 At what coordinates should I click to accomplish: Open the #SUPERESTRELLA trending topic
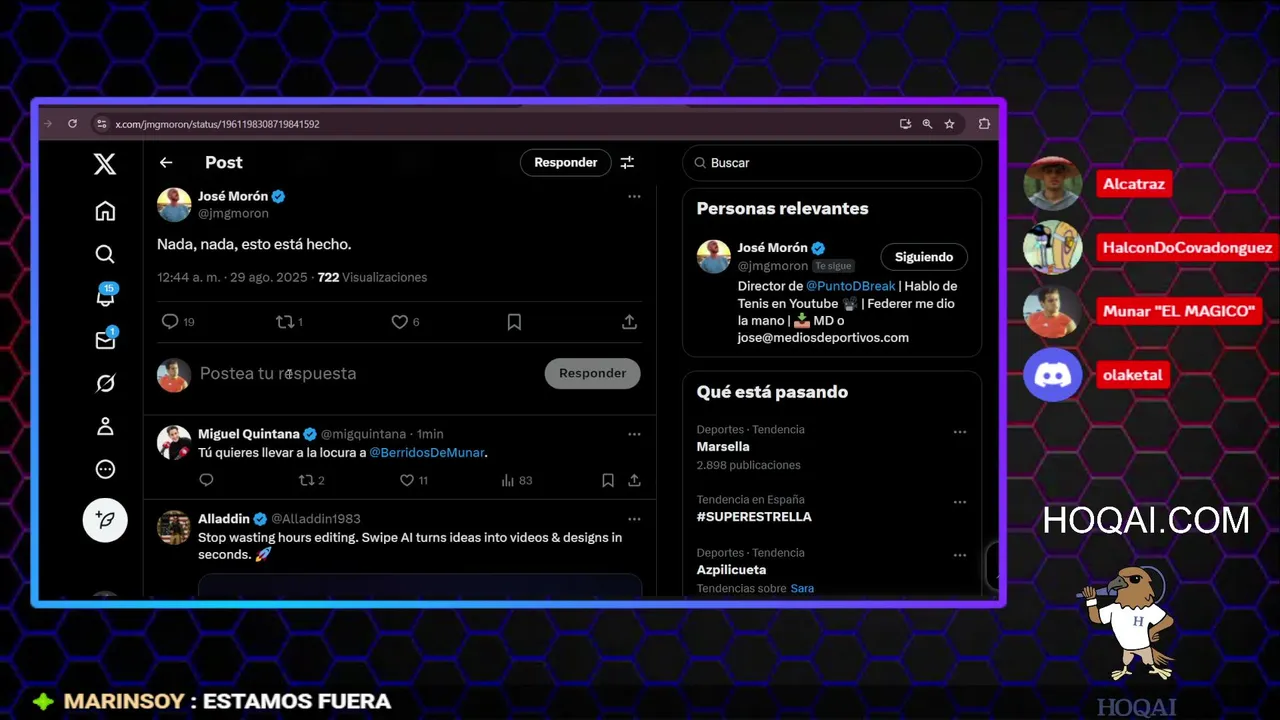pyautogui.click(x=754, y=517)
